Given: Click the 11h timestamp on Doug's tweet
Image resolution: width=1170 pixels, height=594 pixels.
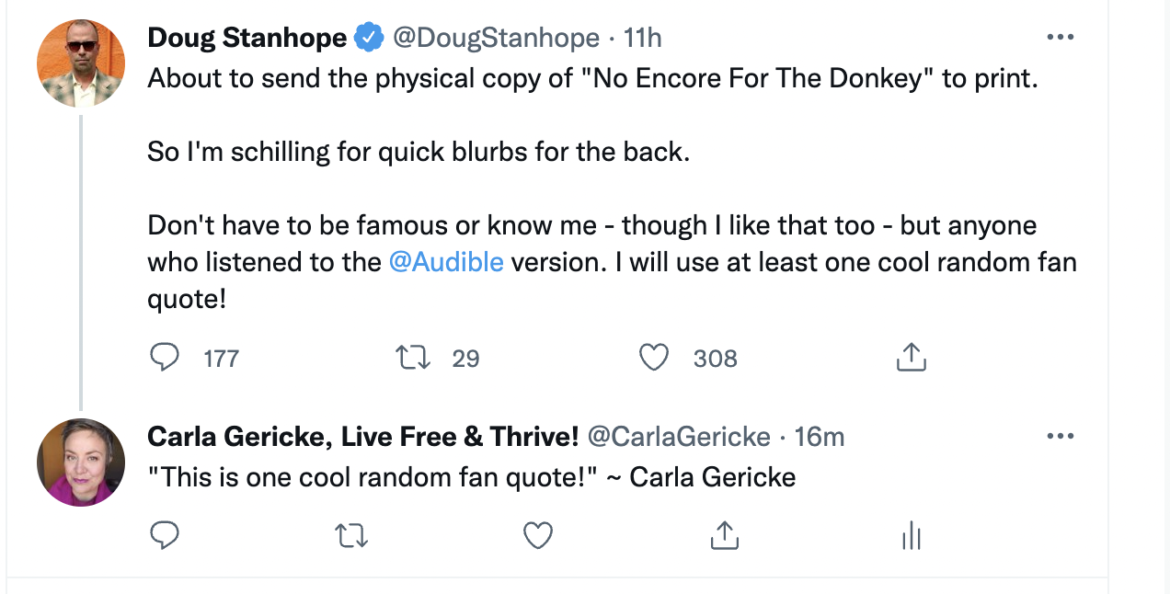Looking at the screenshot, I should (642, 38).
